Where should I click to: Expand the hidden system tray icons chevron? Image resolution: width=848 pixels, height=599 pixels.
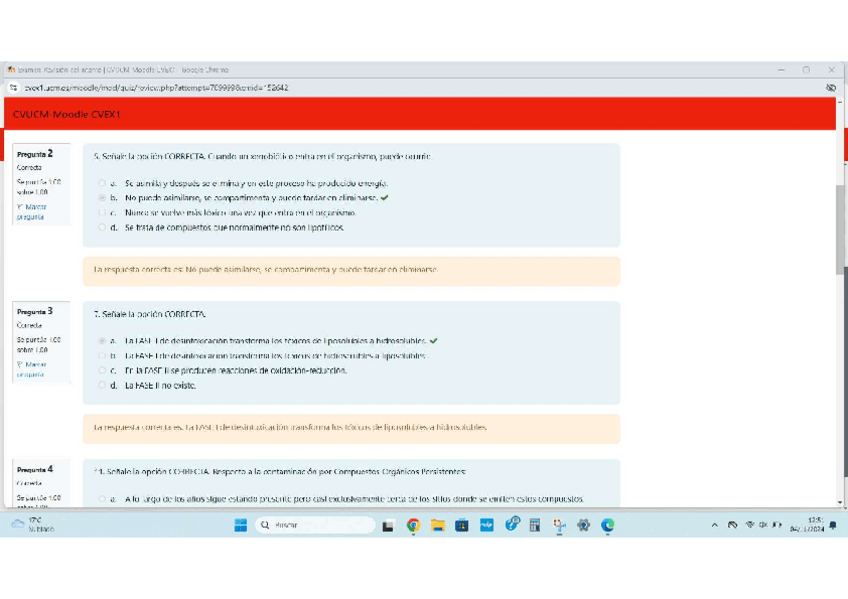tap(715, 525)
